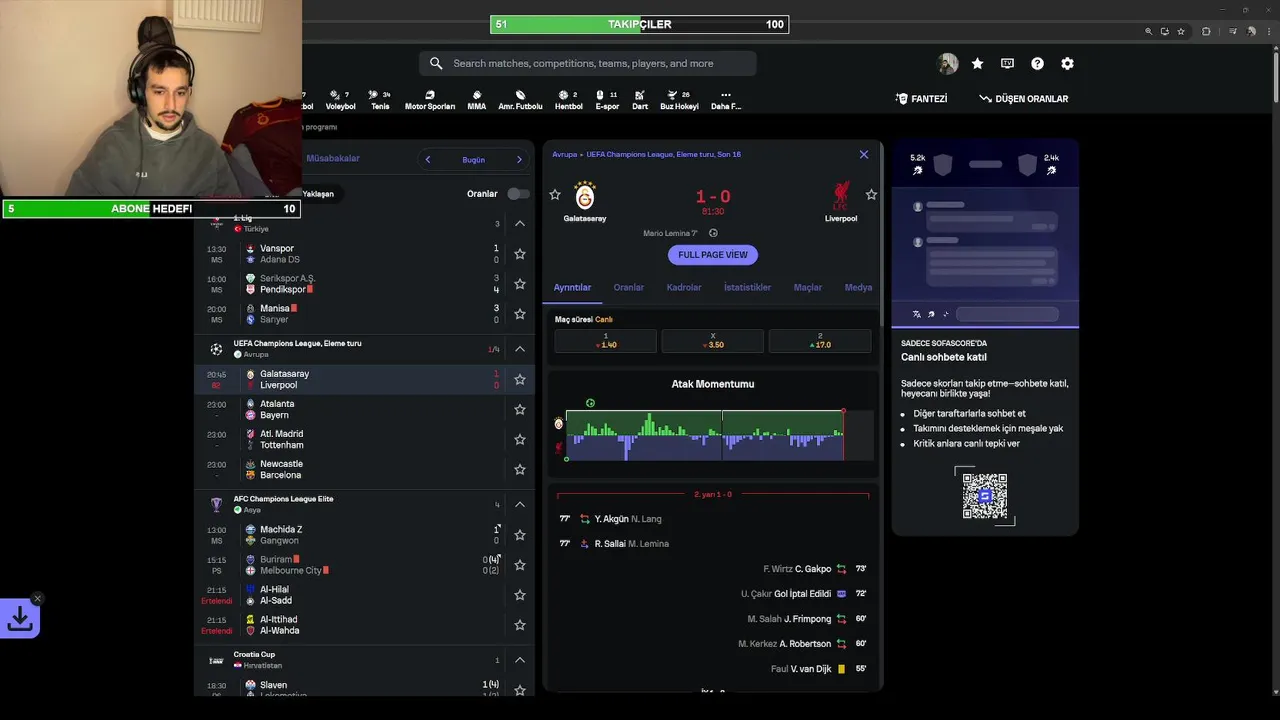Select the Voleybol sport icon
The height and width of the screenshot is (720, 1280).
(x=340, y=100)
